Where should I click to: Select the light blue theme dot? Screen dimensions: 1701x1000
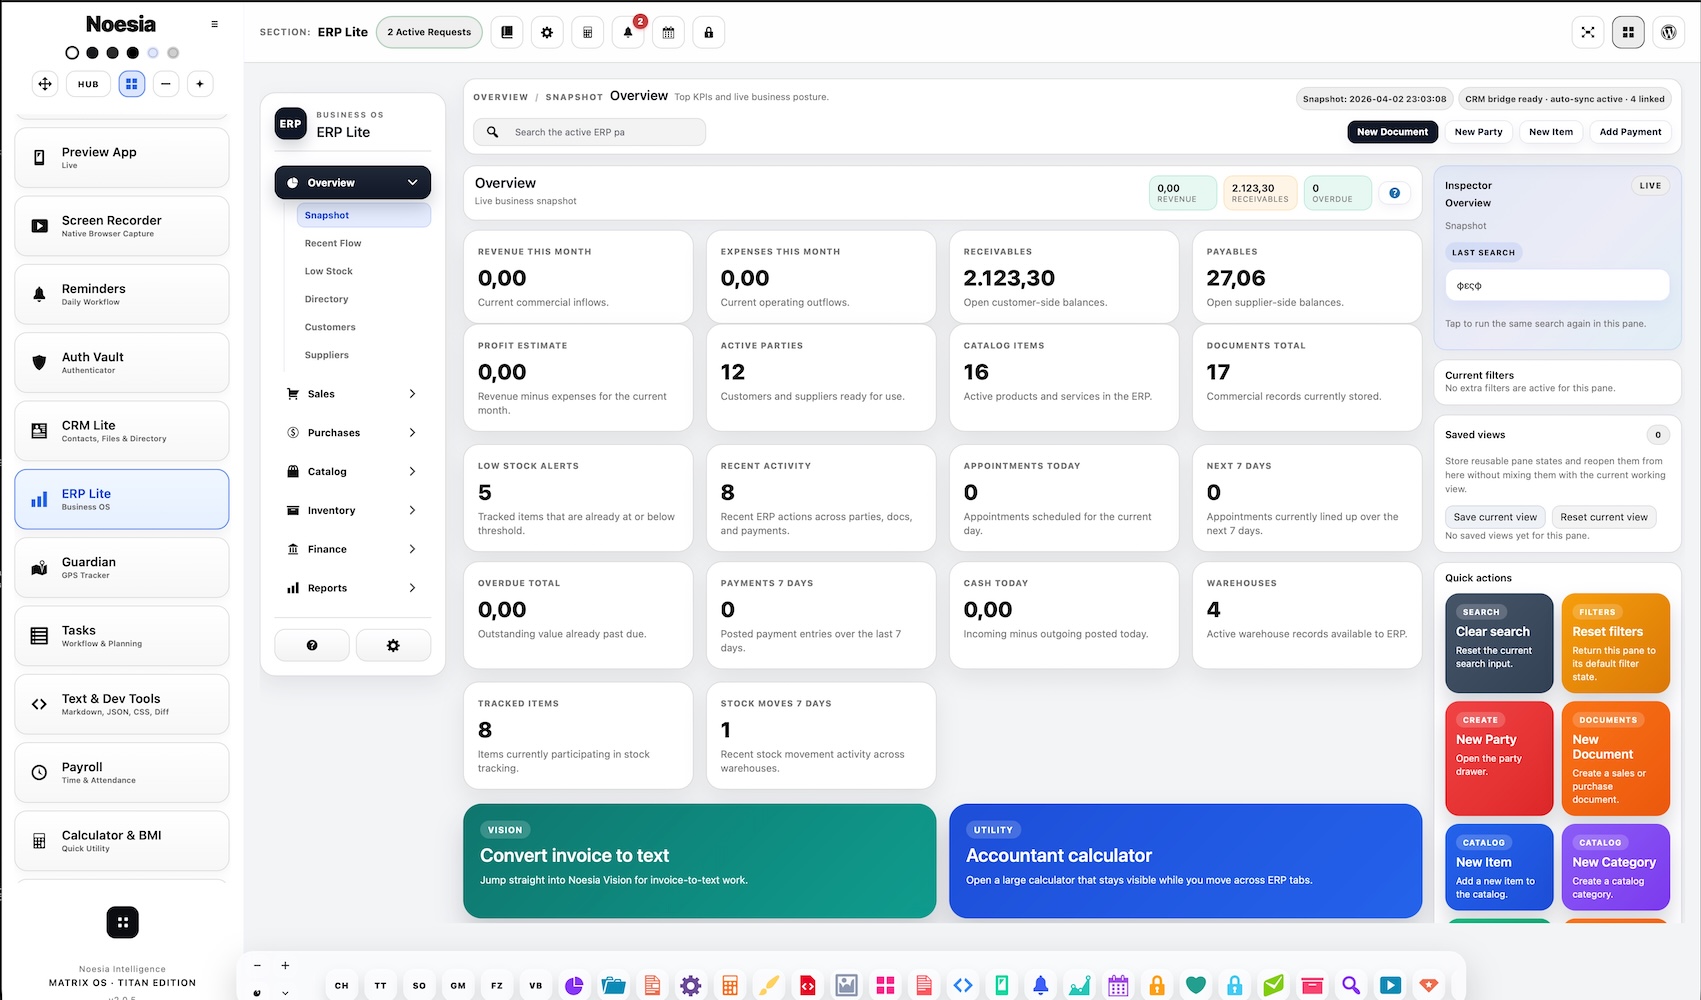(153, 53)
